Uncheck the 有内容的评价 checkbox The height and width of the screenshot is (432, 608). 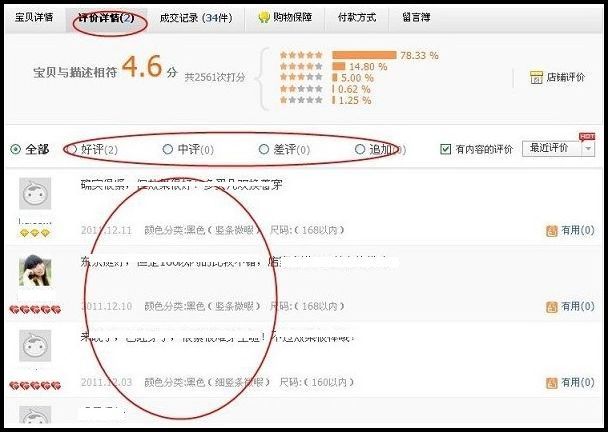(x=446, y=149)
